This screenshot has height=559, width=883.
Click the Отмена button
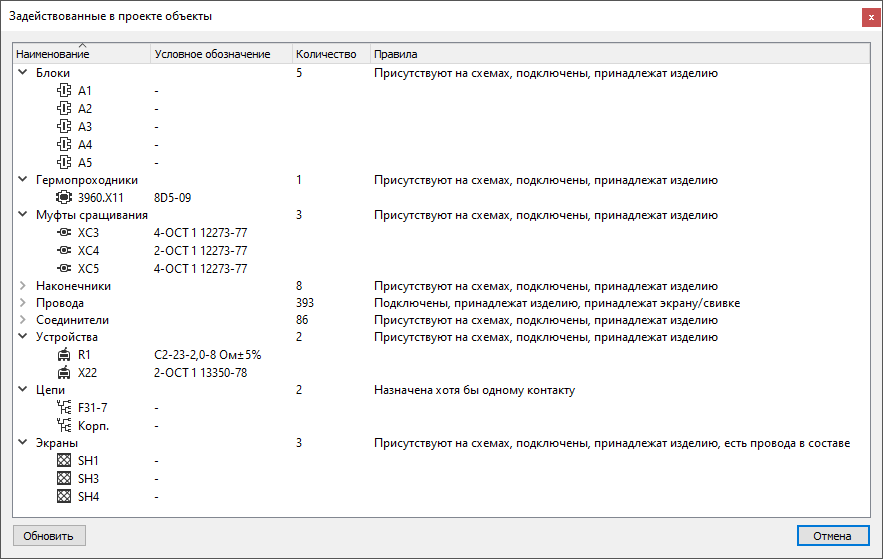832,536
